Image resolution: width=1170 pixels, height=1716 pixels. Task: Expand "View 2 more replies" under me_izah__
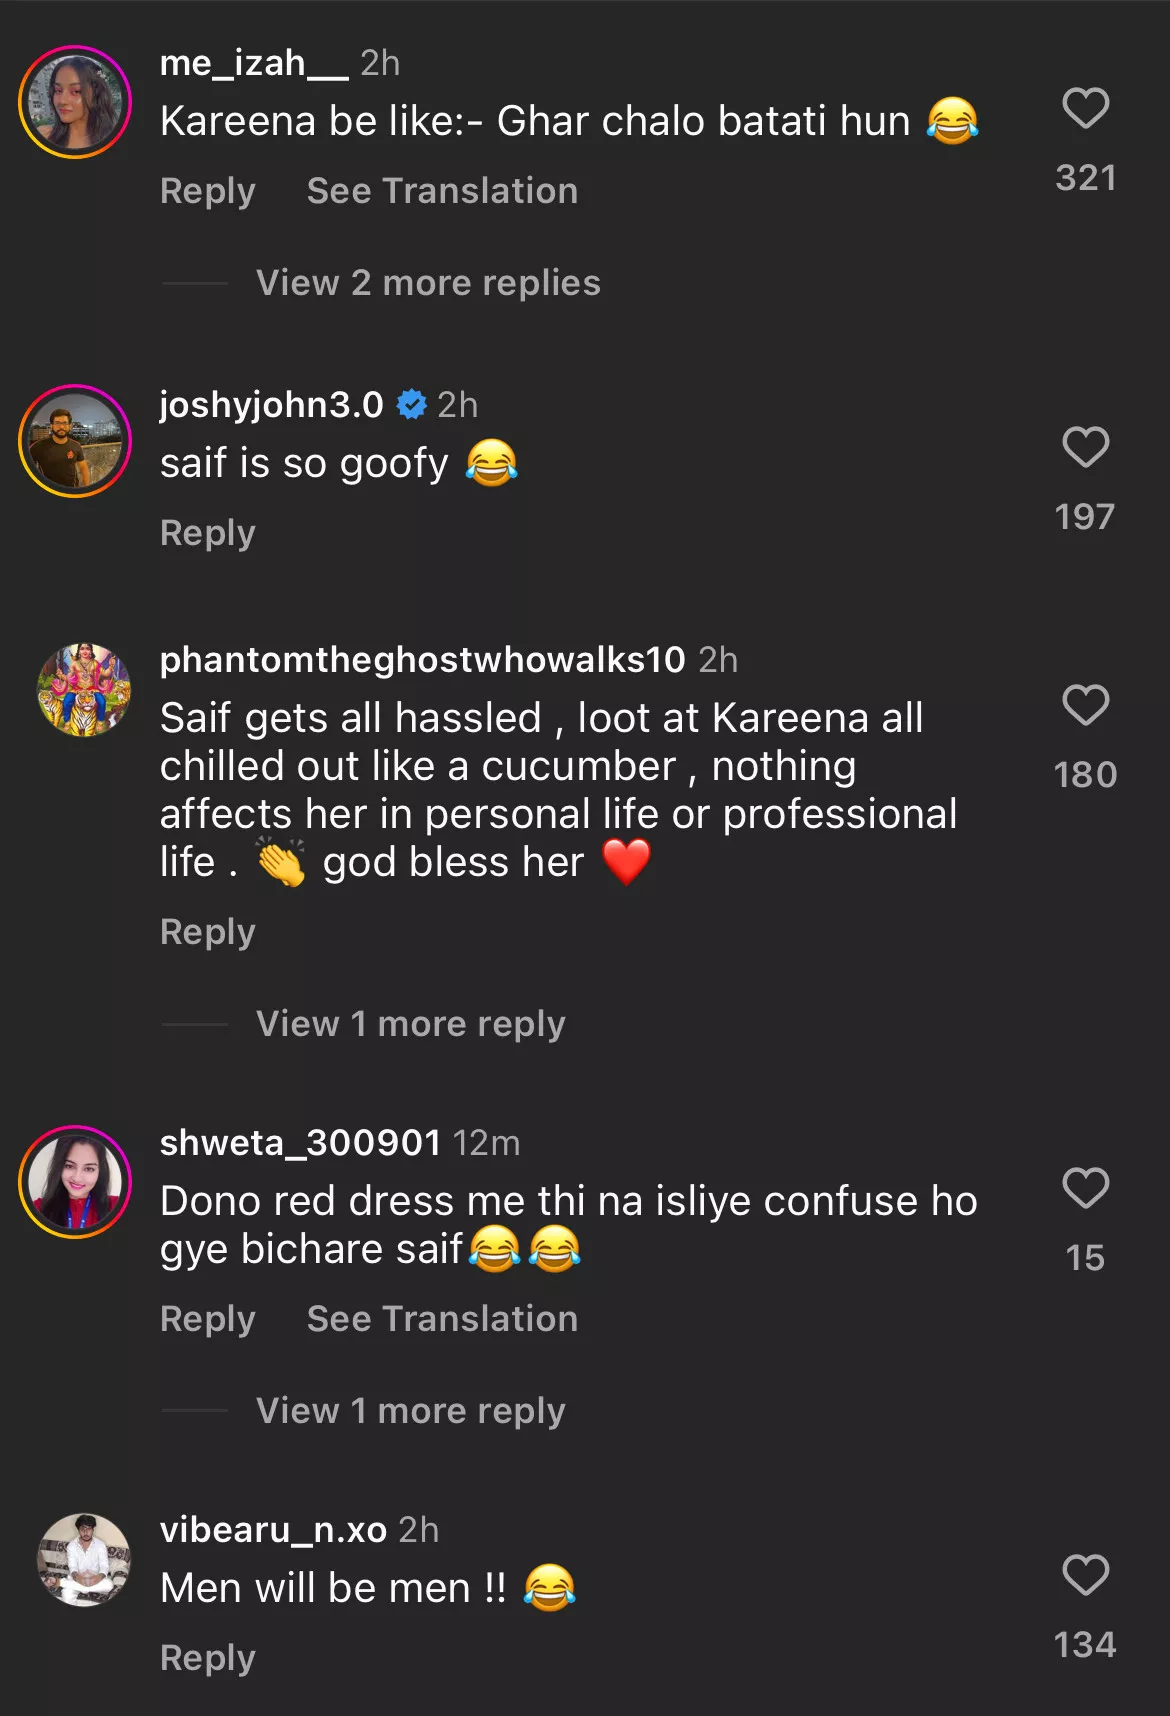pyautogui.click(x=428, y=283)
